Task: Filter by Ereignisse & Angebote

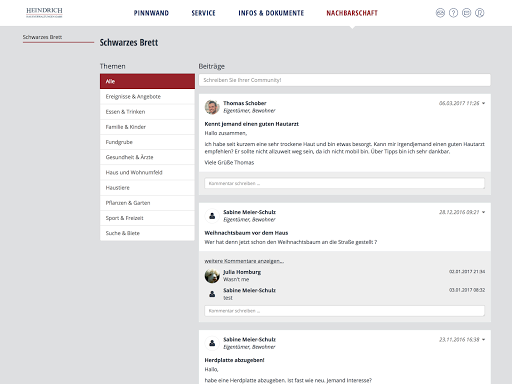Action: (147, 97)
